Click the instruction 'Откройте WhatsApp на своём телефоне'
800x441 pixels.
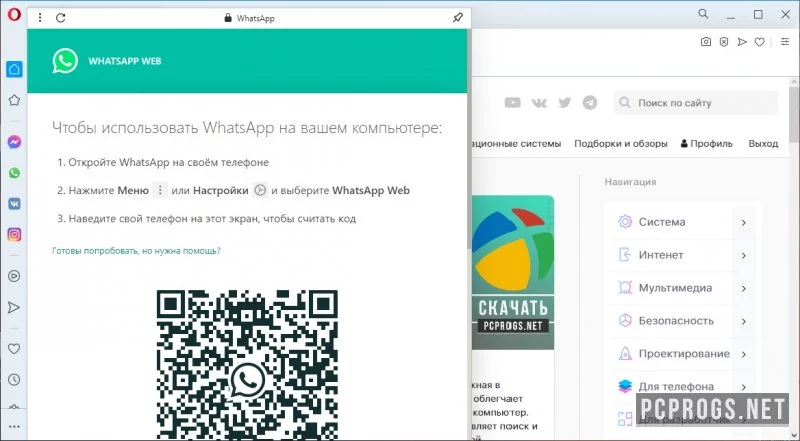[168, 162]
